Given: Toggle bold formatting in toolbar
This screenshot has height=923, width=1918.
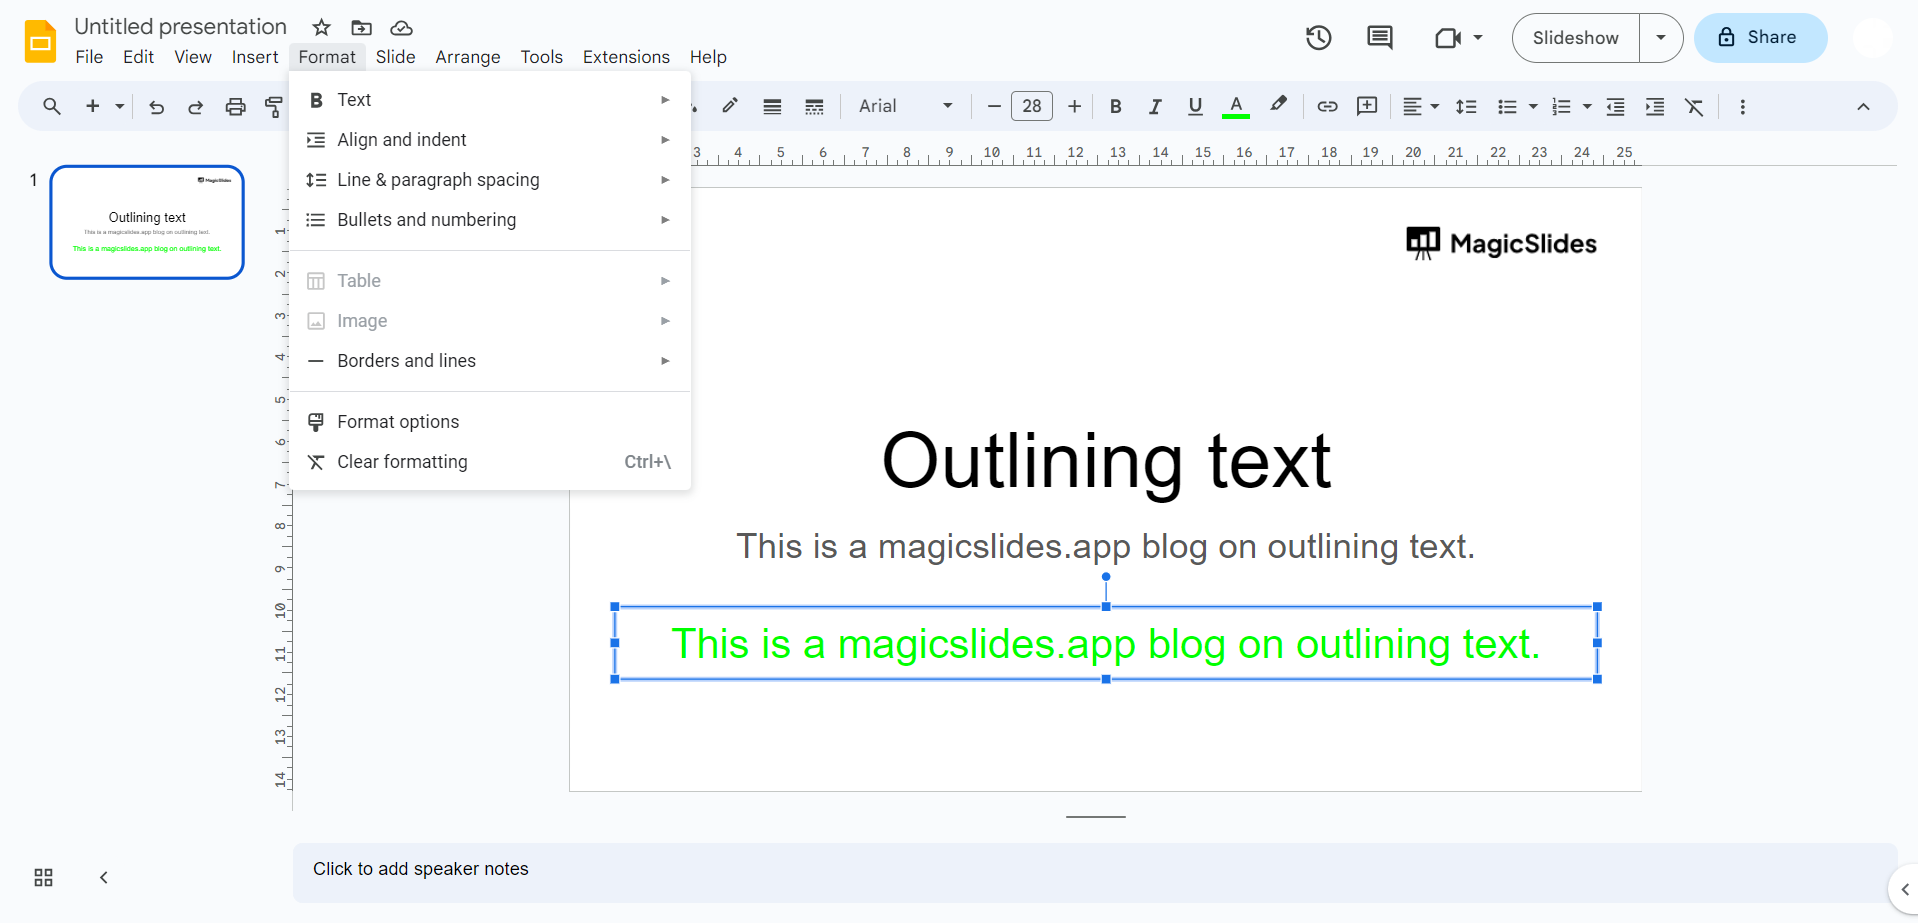Looking at the screenshot, I should 1115,107.
